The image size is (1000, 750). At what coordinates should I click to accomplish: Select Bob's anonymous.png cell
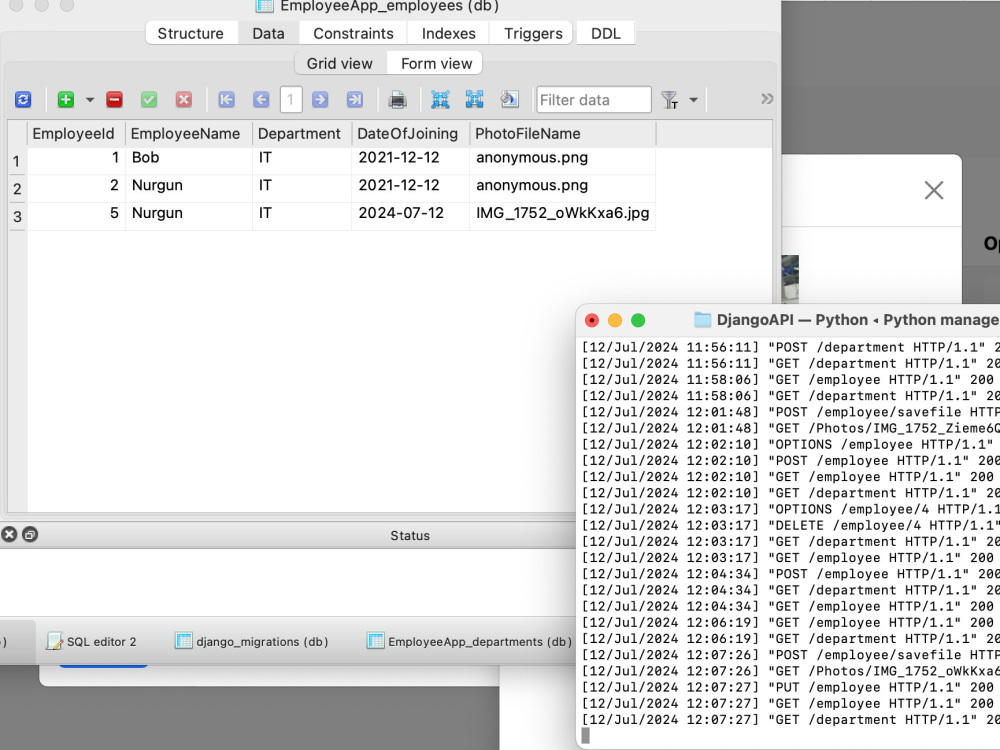tap(562, 158)
